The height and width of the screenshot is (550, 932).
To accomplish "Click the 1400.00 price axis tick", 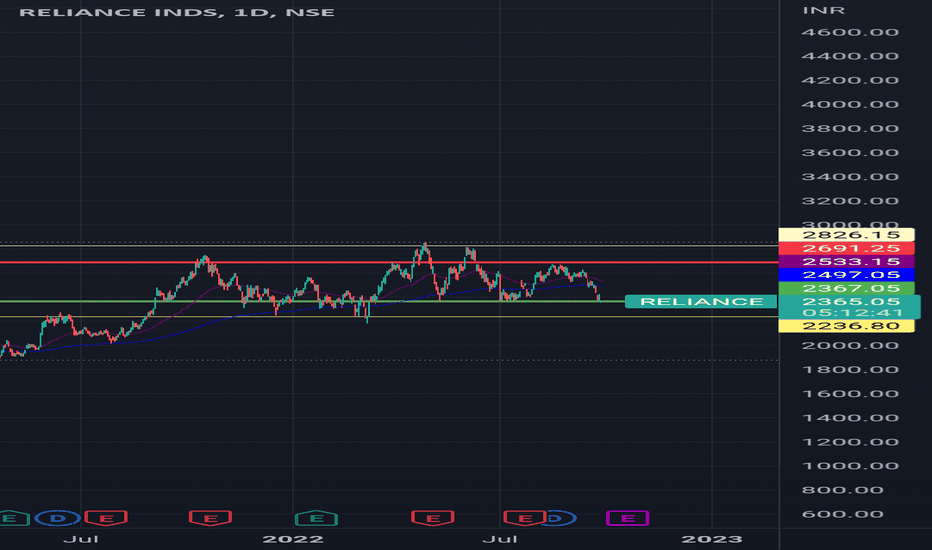I will point(850,418).
